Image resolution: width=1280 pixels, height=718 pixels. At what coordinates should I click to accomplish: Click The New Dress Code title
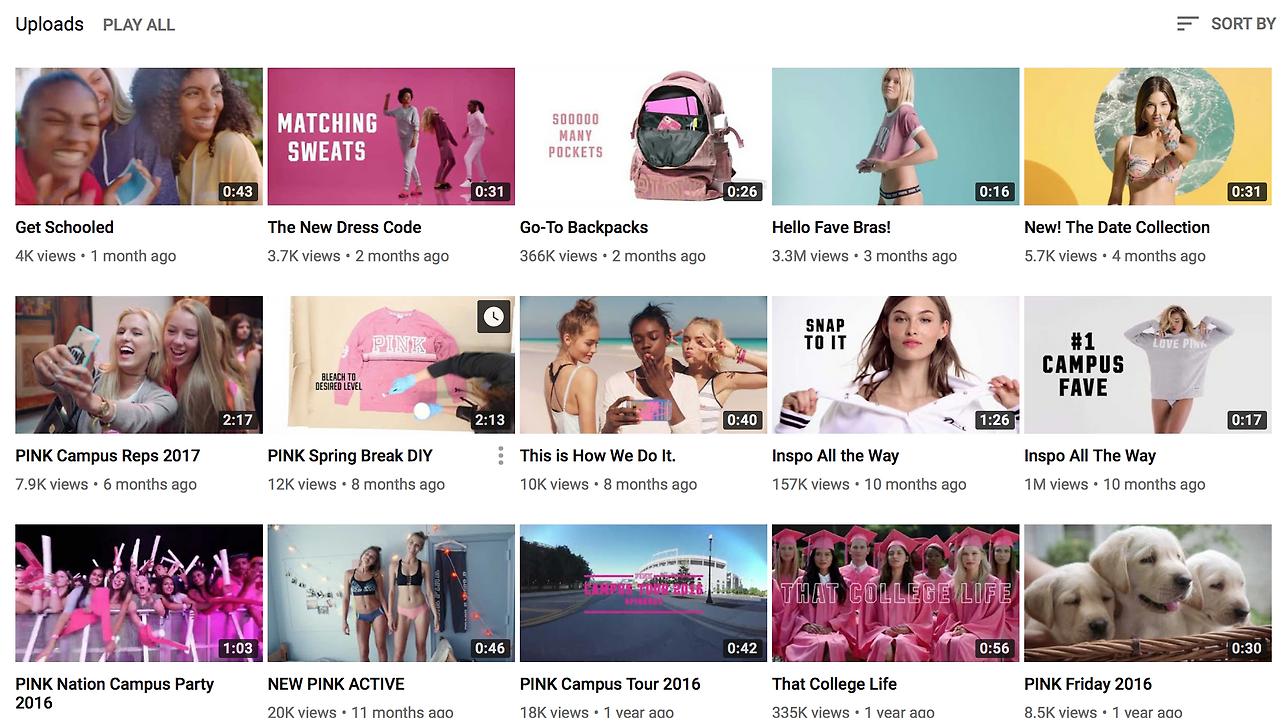[344, 228]
